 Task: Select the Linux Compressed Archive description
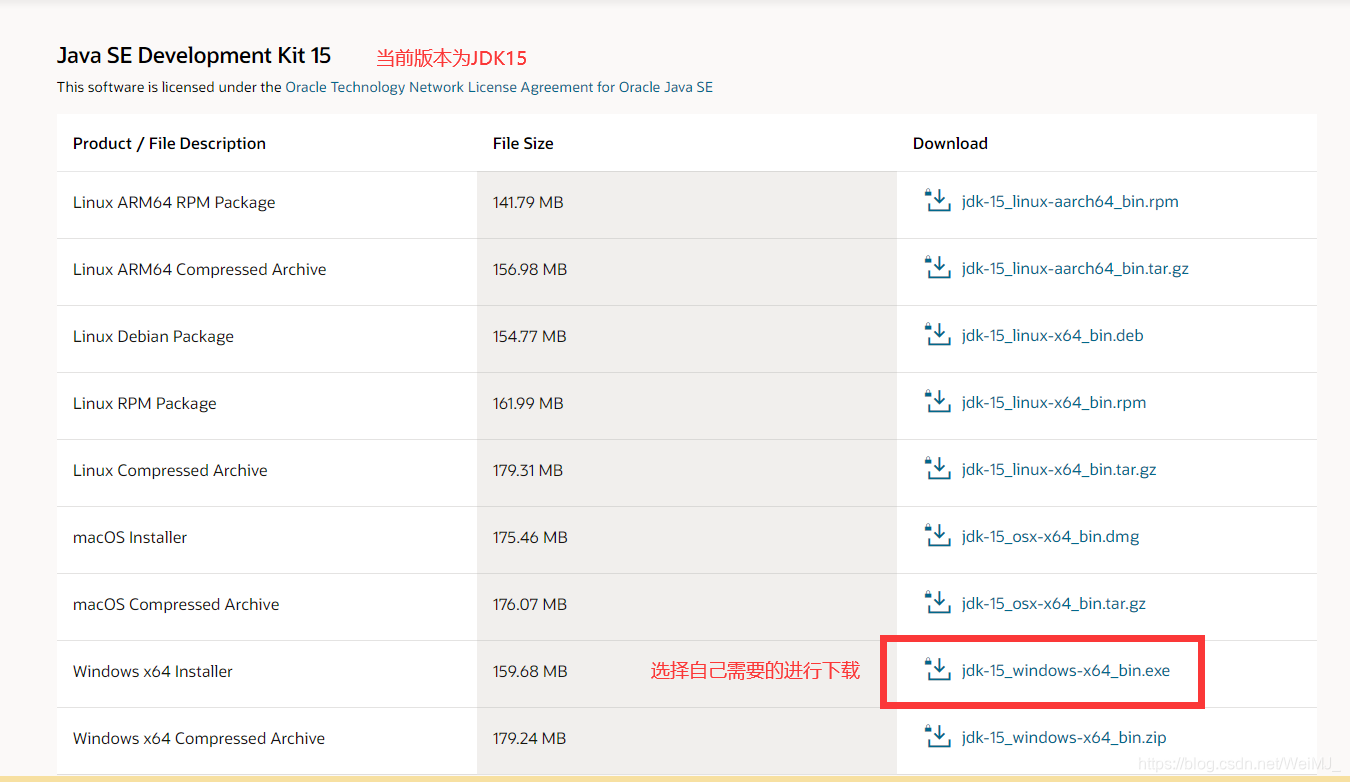click(x=170, y=470)
